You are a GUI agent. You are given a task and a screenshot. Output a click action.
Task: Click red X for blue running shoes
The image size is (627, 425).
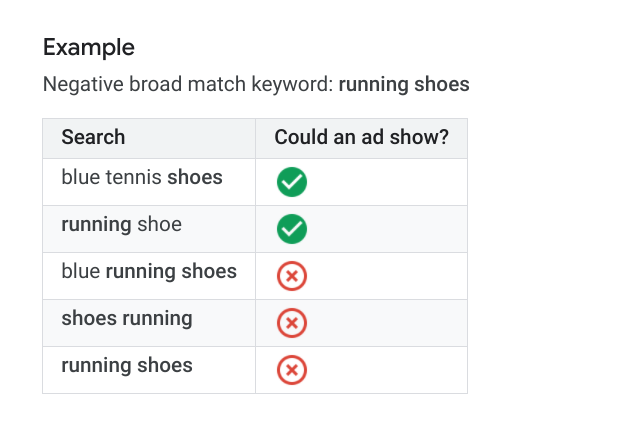coord(292,276)
